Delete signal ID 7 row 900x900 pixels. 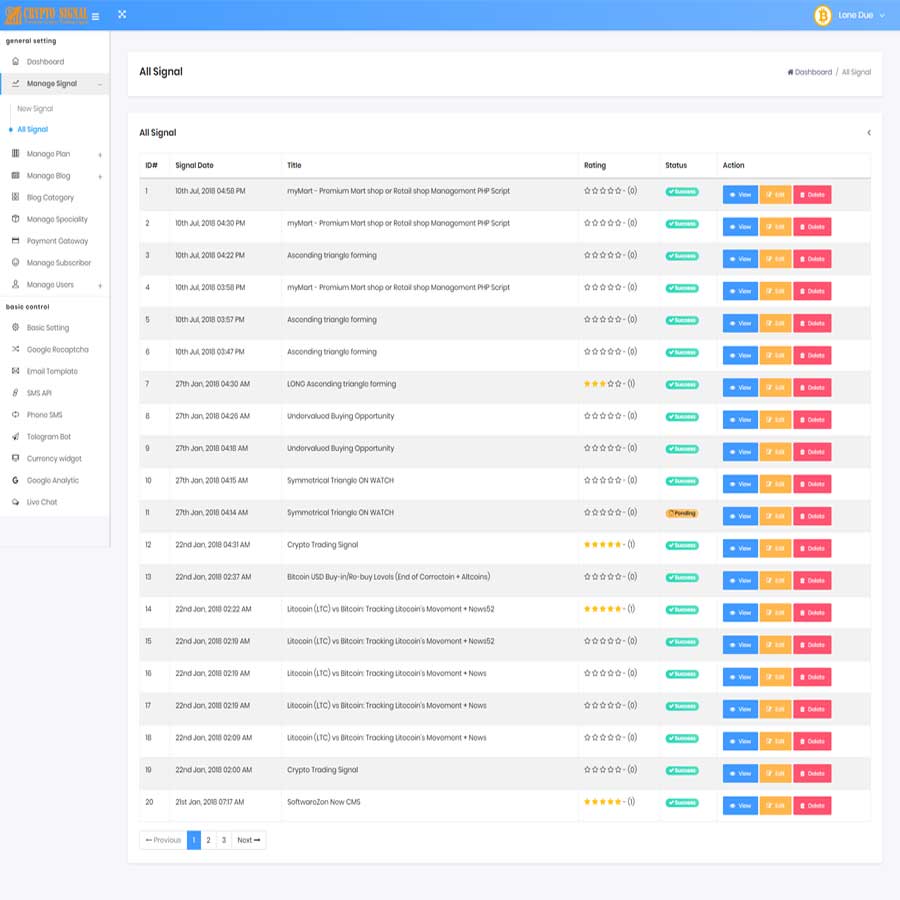[x=812, y=388]
